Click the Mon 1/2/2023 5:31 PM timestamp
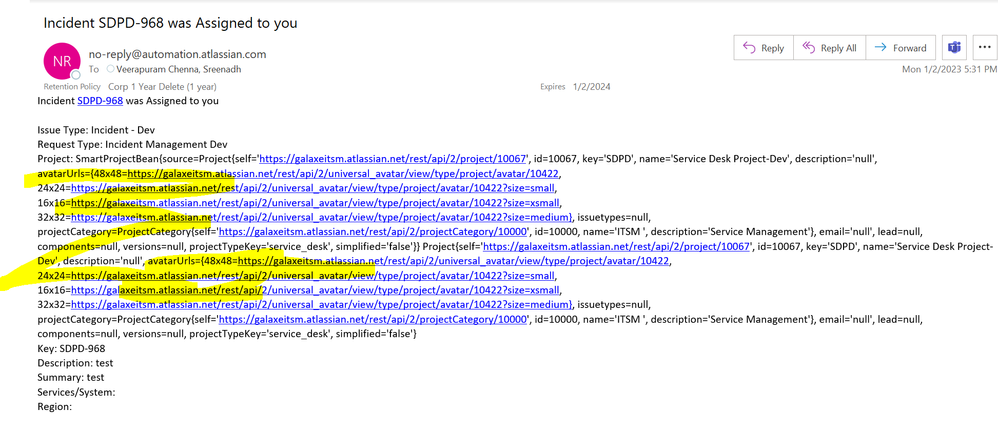This screenshot has width=998, height=427. pos(949,69)
